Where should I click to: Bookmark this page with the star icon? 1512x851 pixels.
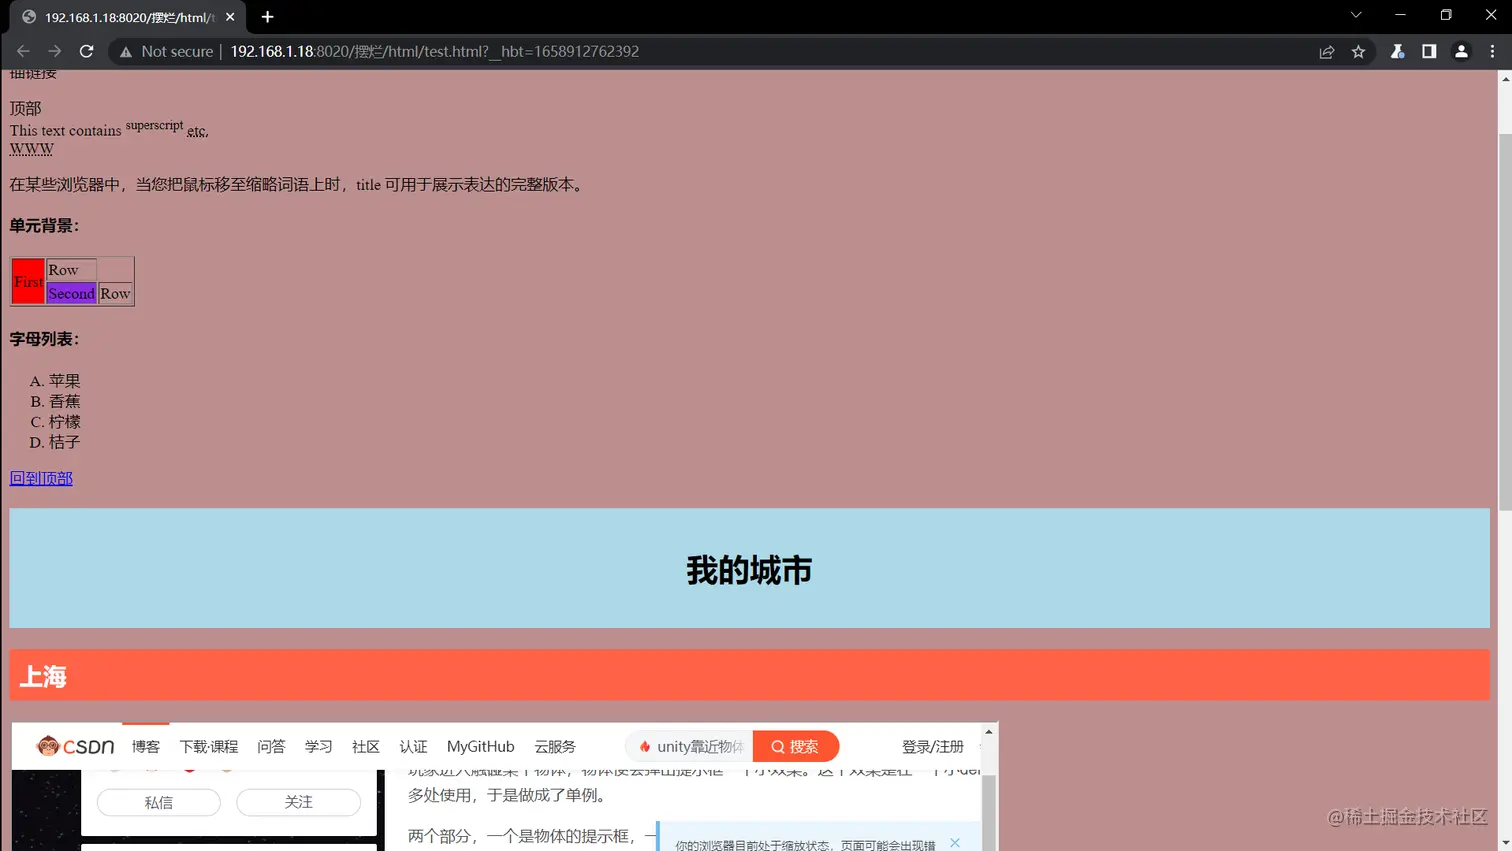pos(1357,51)
